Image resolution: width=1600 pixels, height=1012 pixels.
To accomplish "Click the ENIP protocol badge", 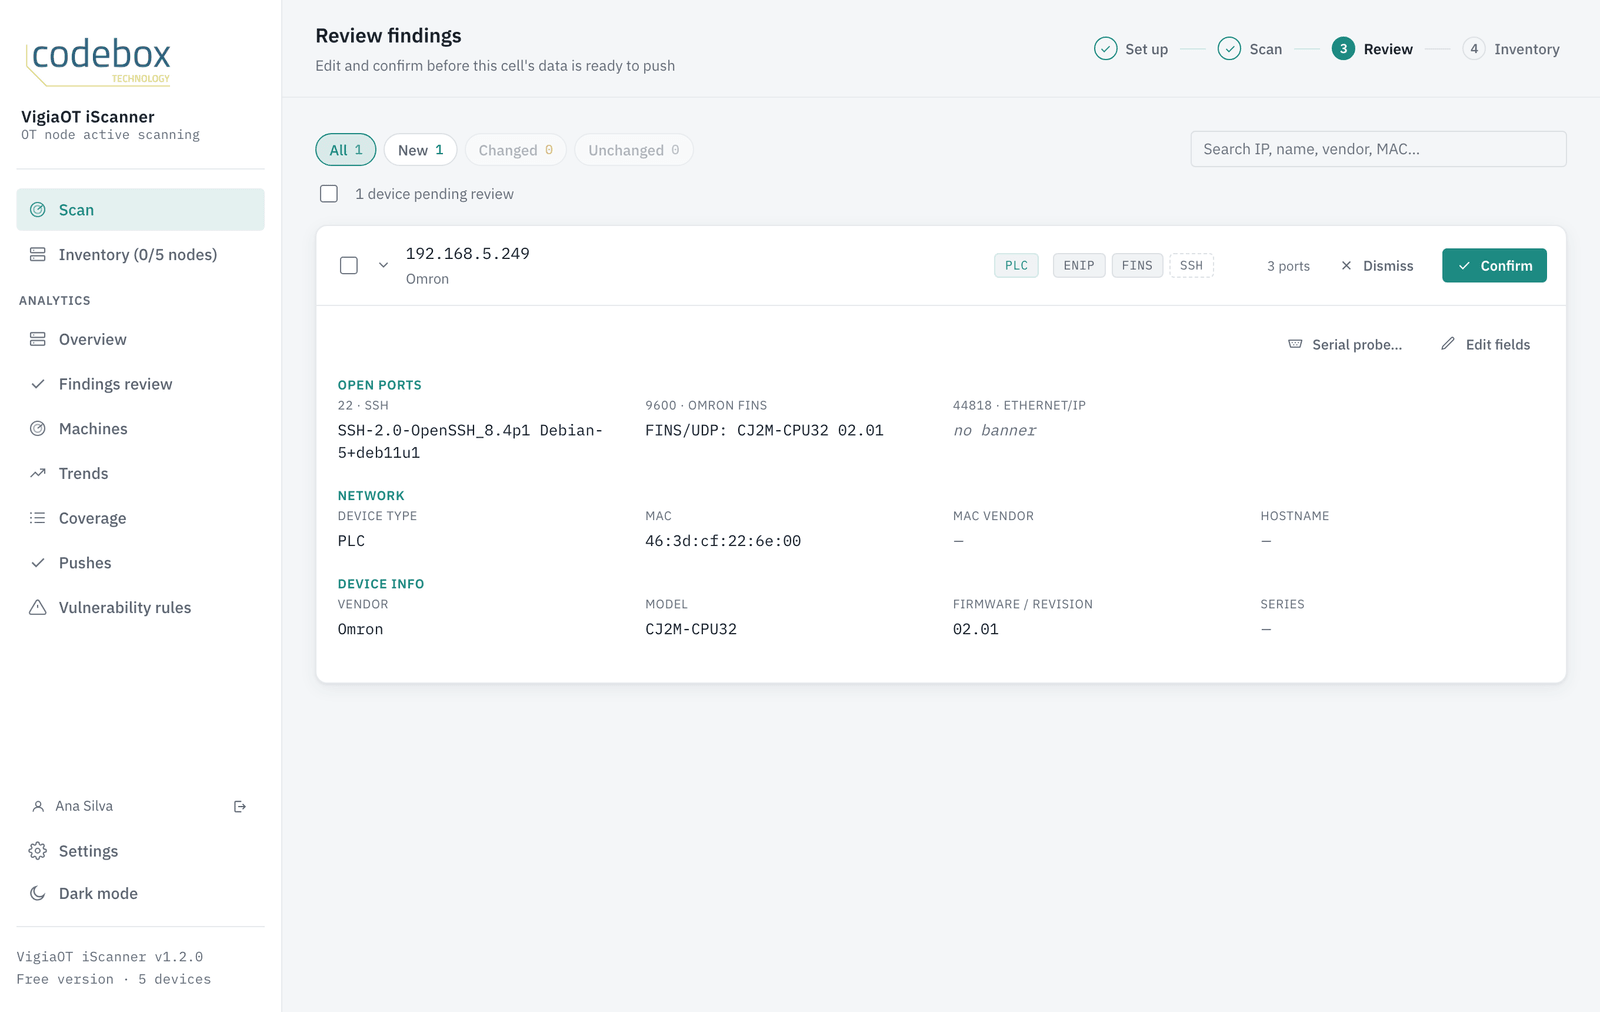I will (1079, 265).
